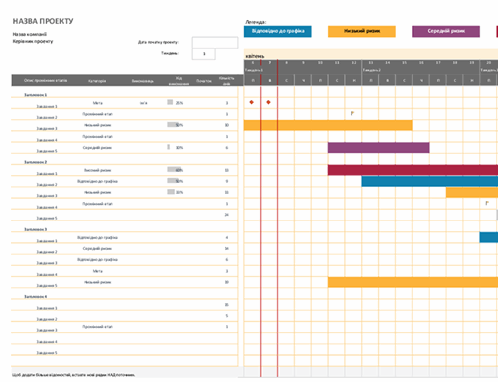Click the Тиждень 2 week header
This screenshot has width=498, height=382.
pyautogui.click(x=372, y=70)
